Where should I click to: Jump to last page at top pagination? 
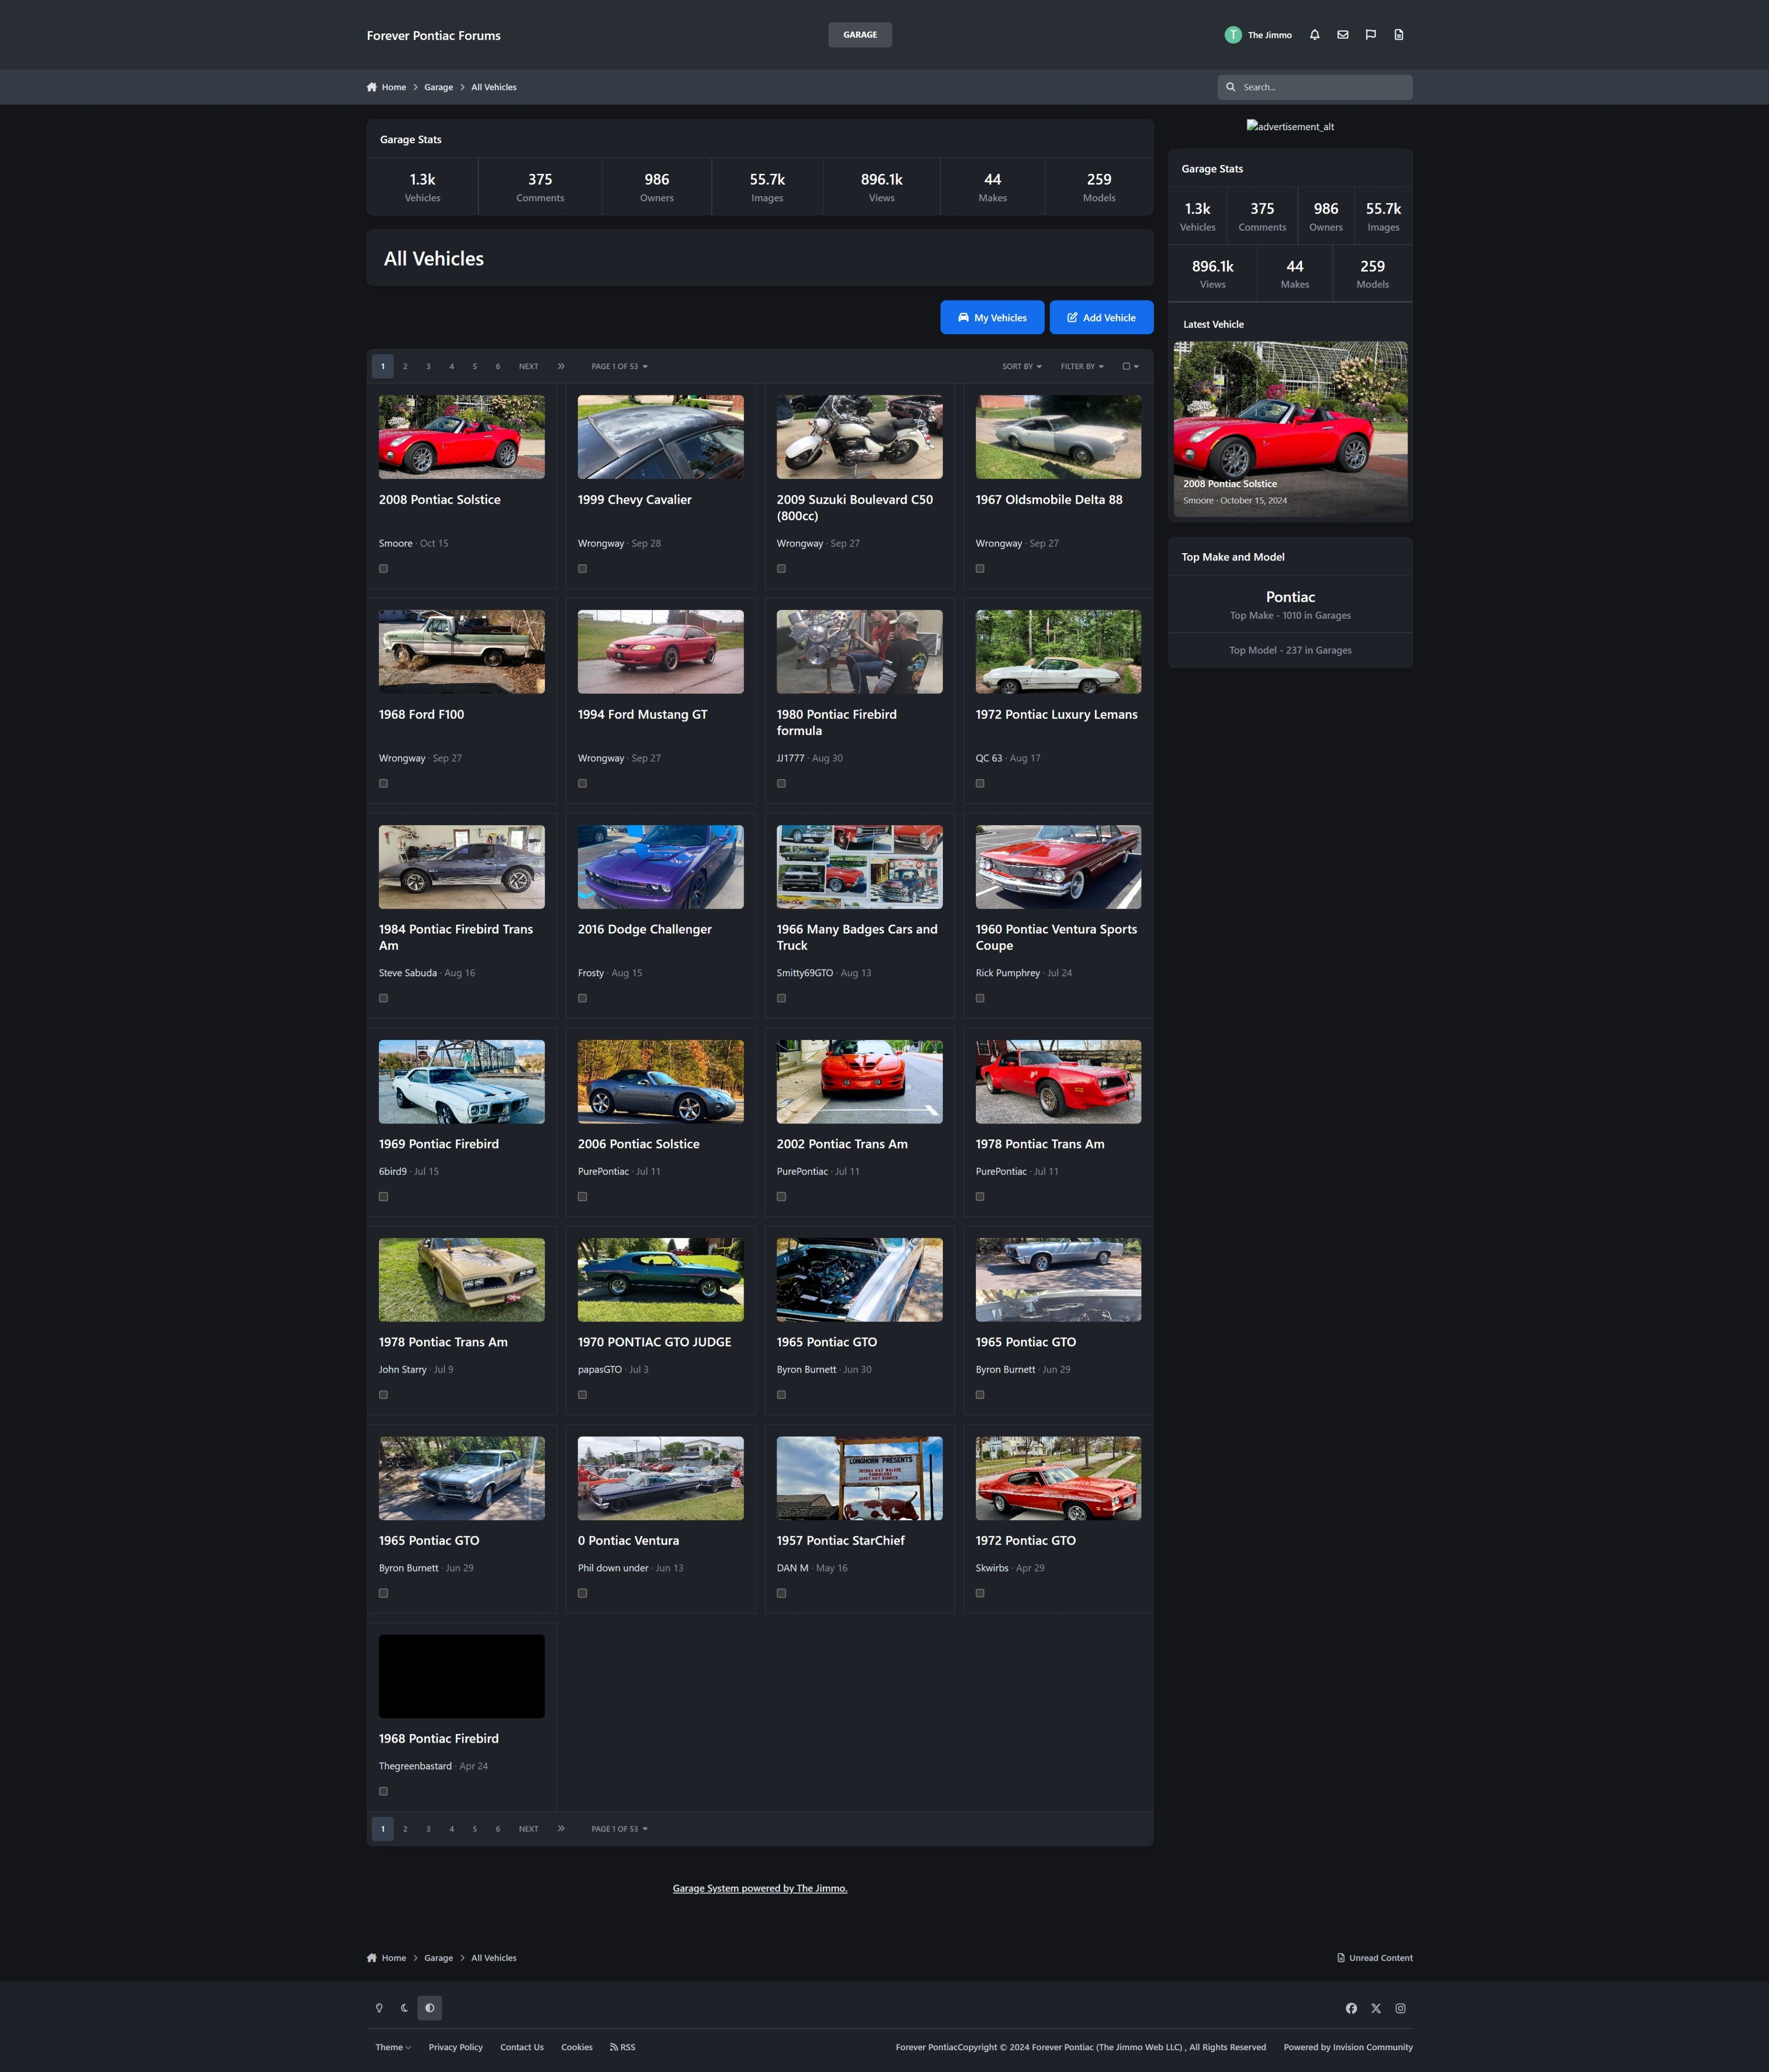[x=561, y=366]
